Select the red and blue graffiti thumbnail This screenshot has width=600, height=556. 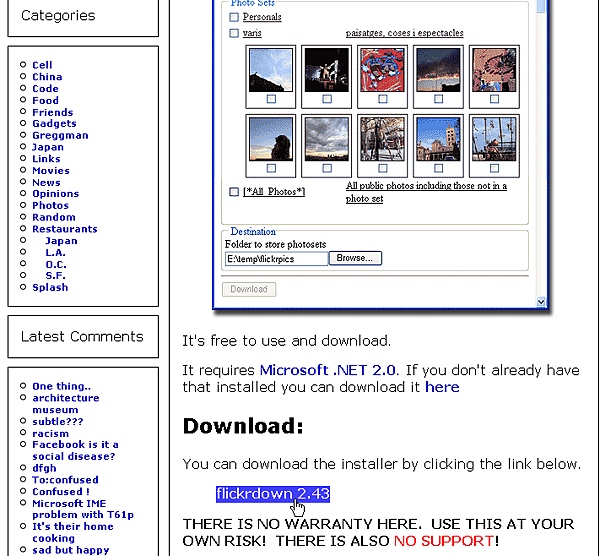tap(382, 70)
